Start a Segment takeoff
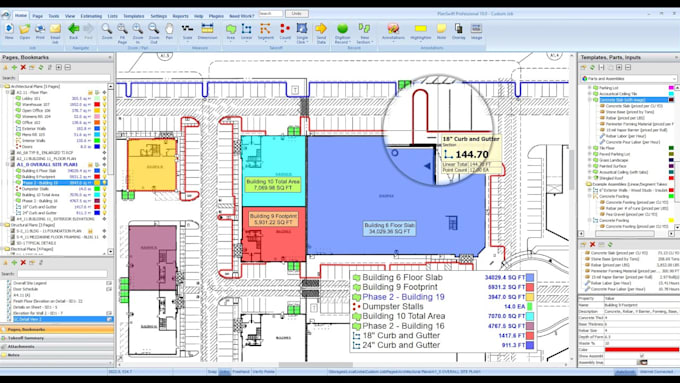Screen dimensions: 680x383 coord(265,29)
